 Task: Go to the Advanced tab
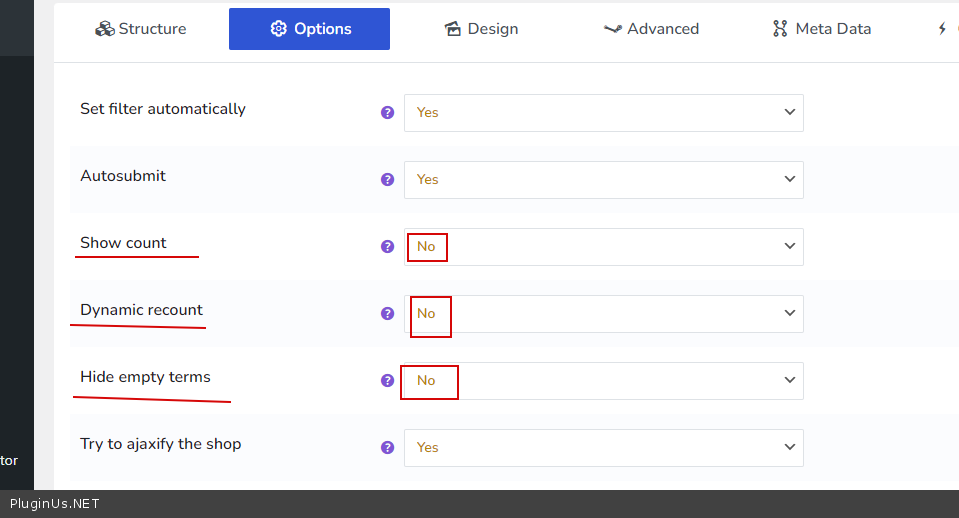[651, 29]
